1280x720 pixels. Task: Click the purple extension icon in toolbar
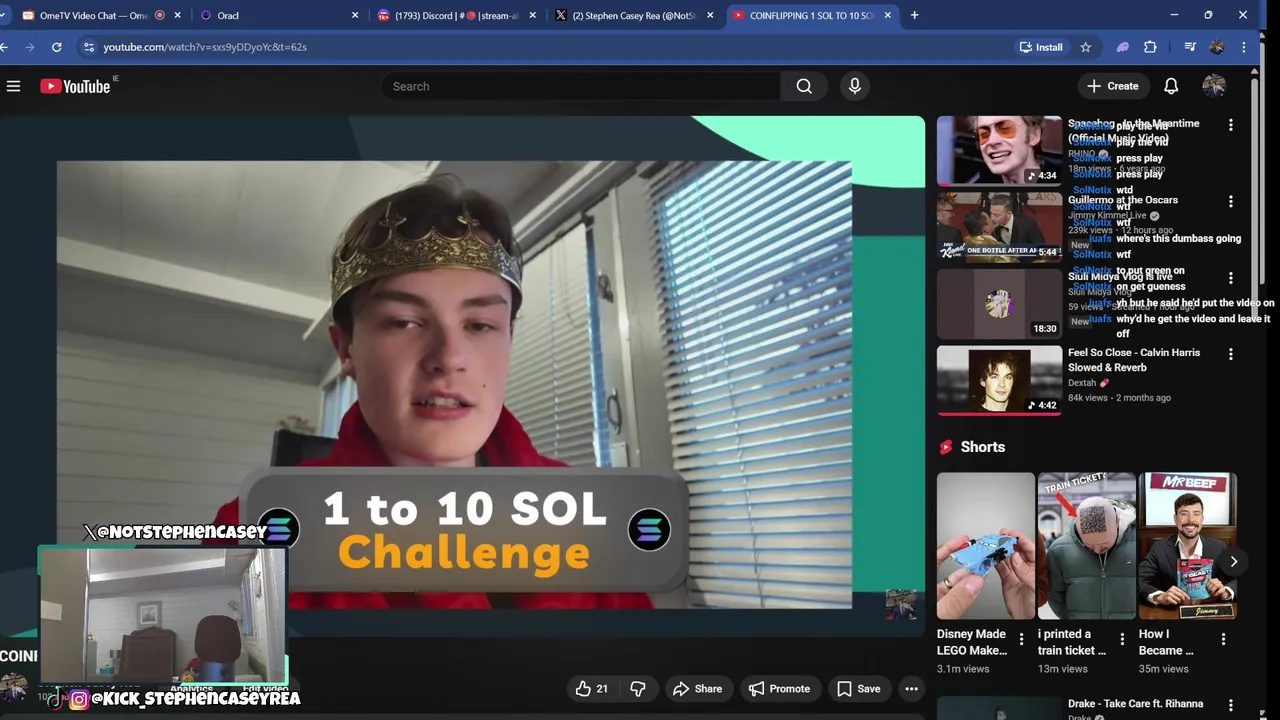1122,47
